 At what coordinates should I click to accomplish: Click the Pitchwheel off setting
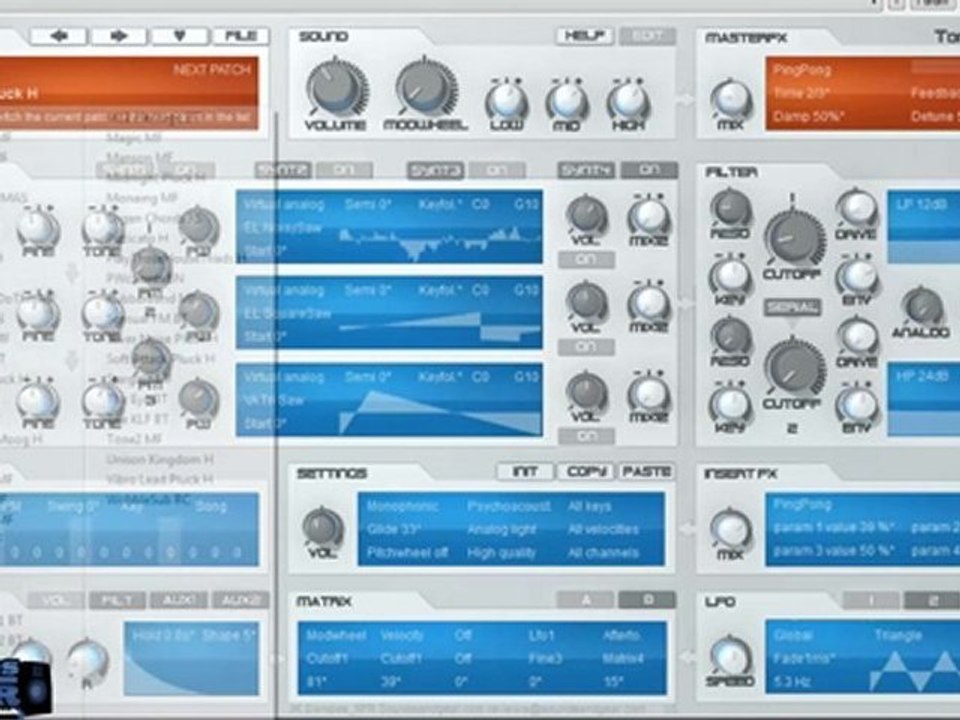coord(407,553)
